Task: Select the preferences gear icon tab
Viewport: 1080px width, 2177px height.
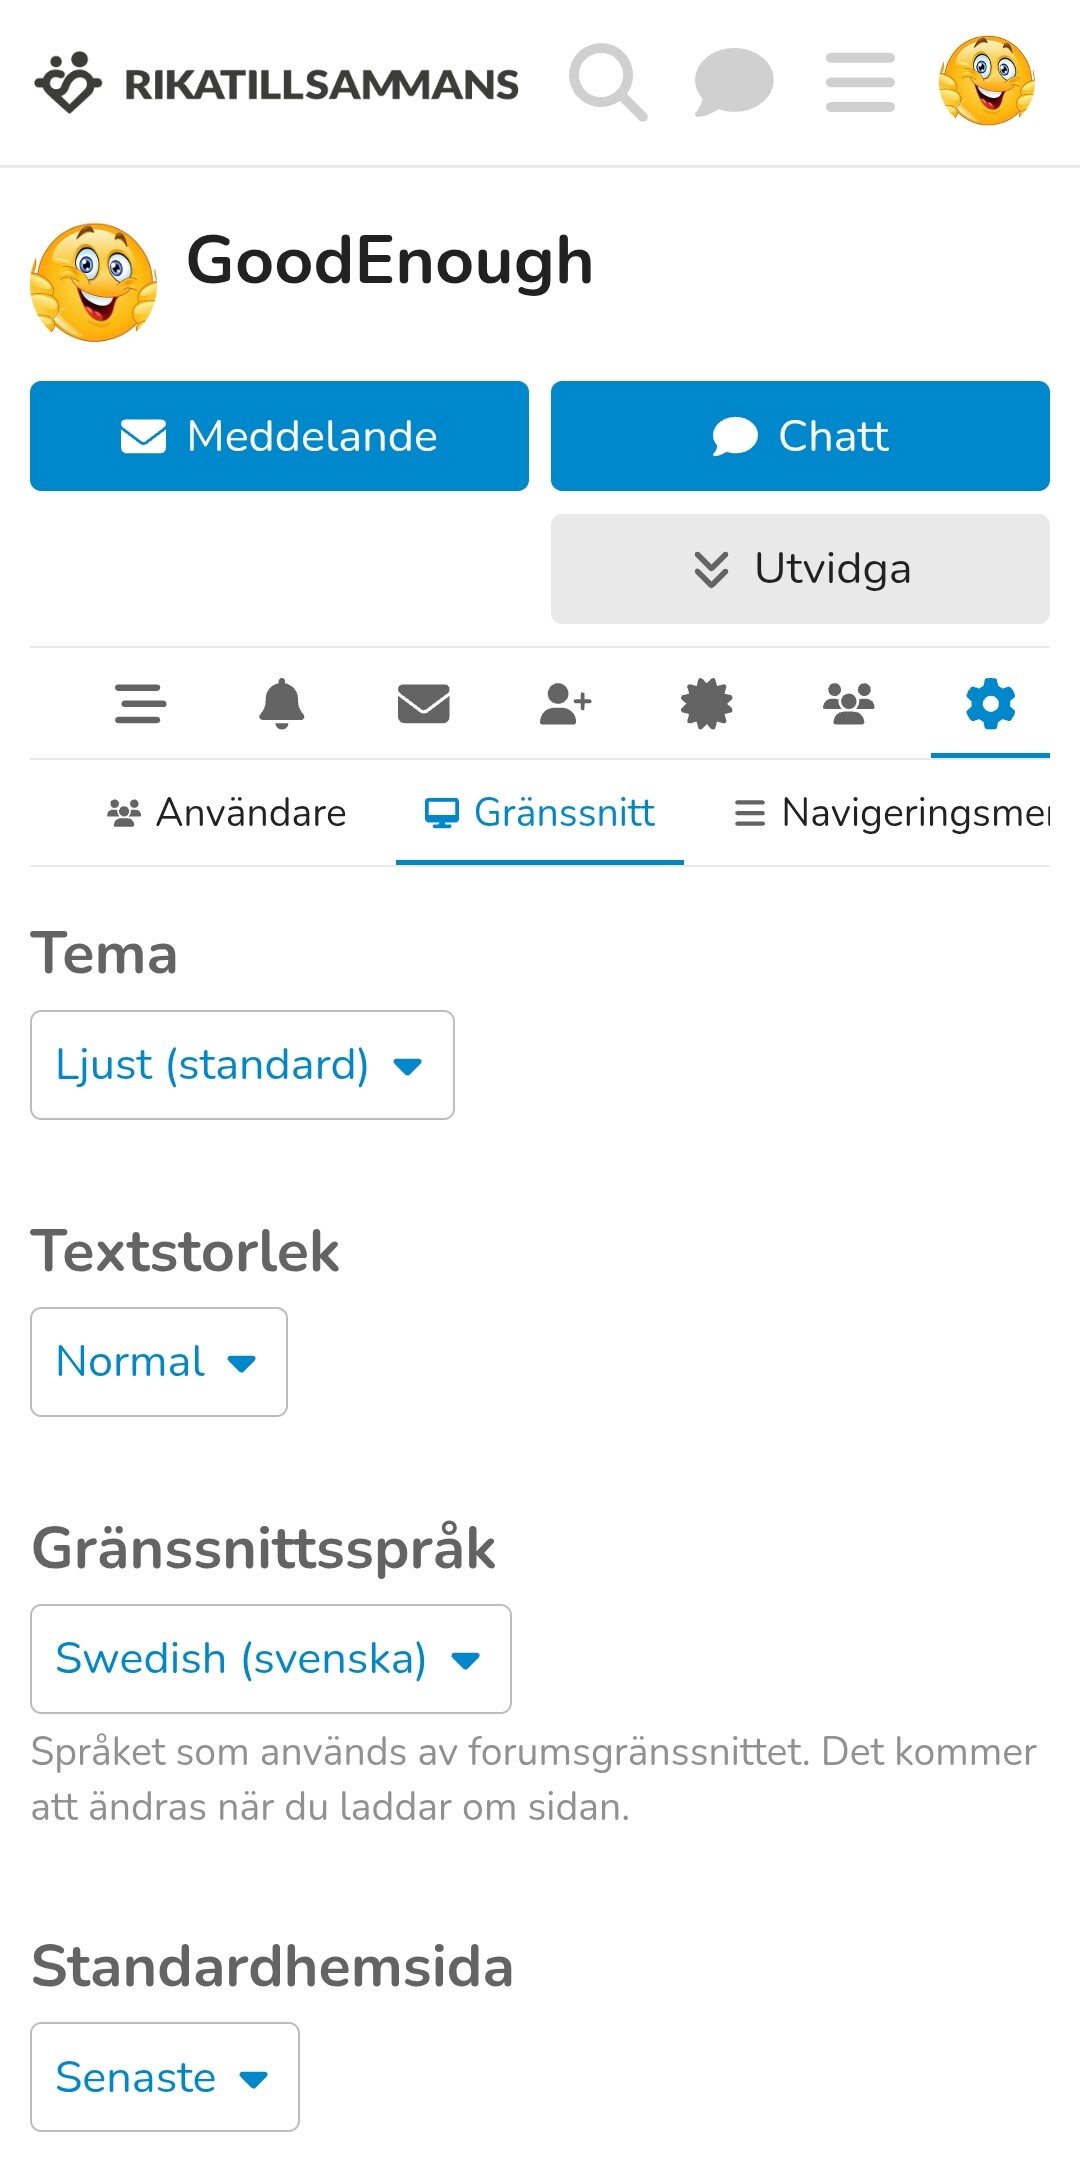Action: (990, 704)
